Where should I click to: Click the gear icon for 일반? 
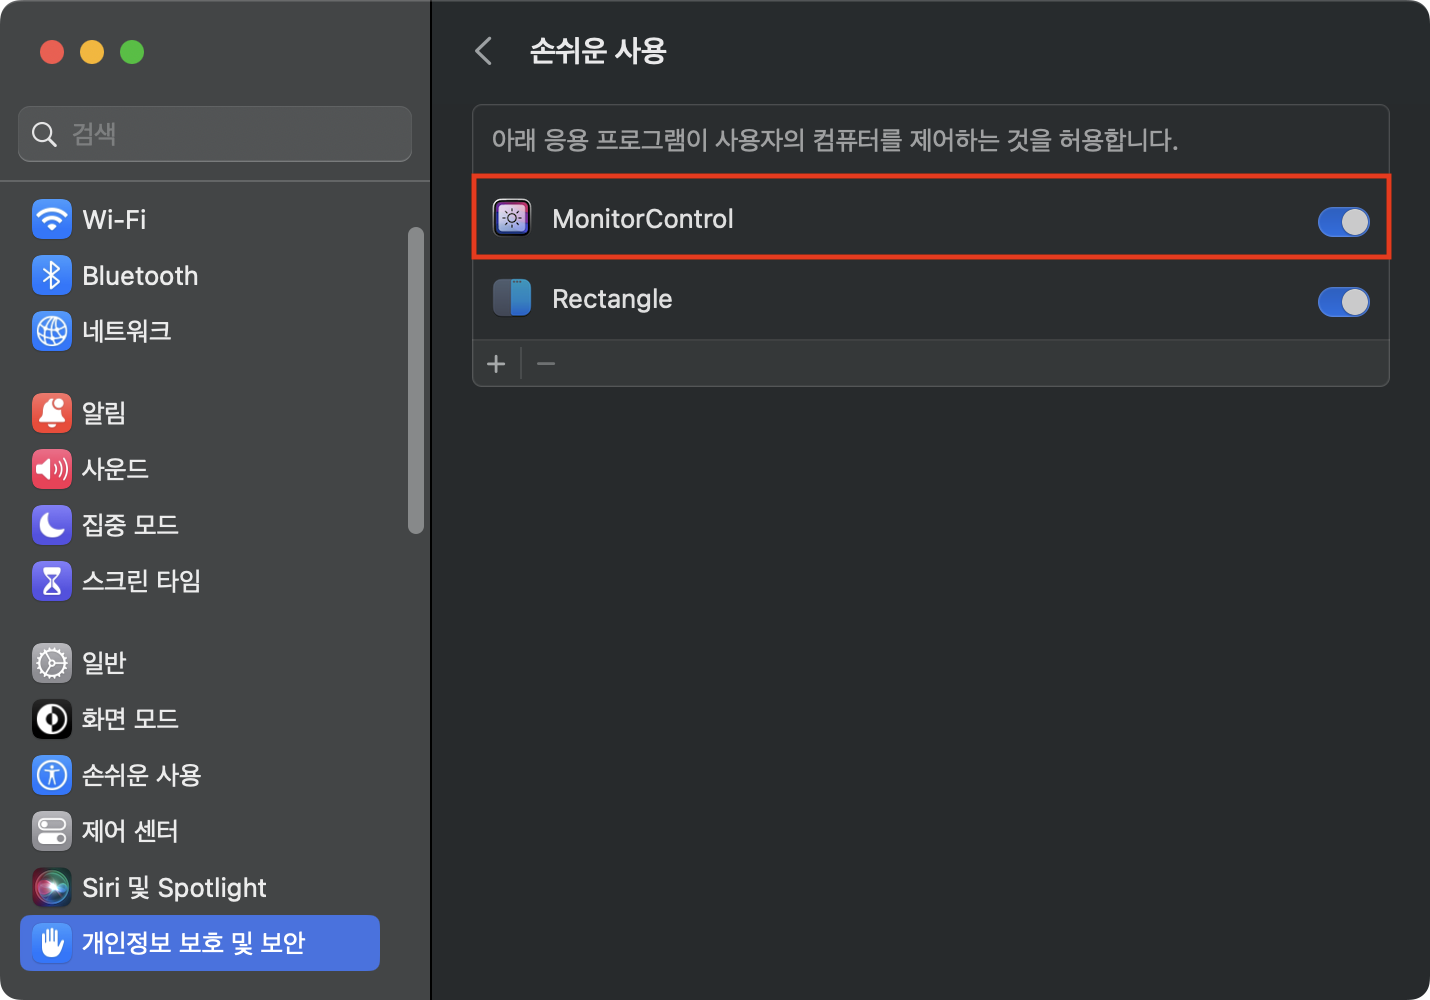pyautogui.click(x=52, y=663)
